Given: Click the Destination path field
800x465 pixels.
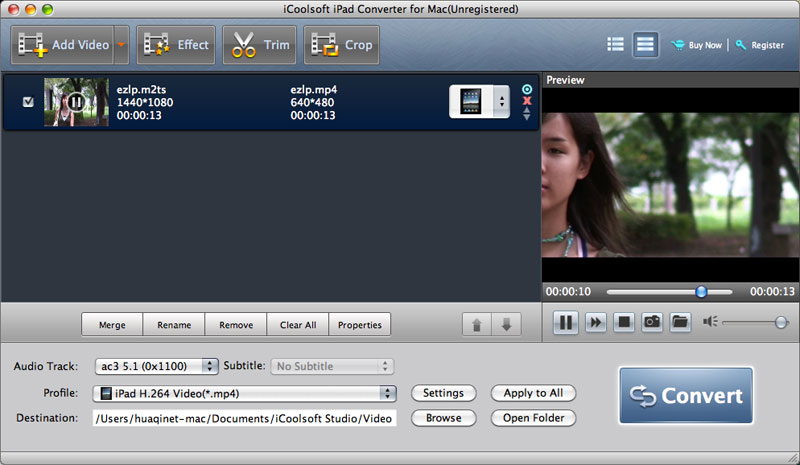Looking at the screenshot, I should (x=245, y=418).
